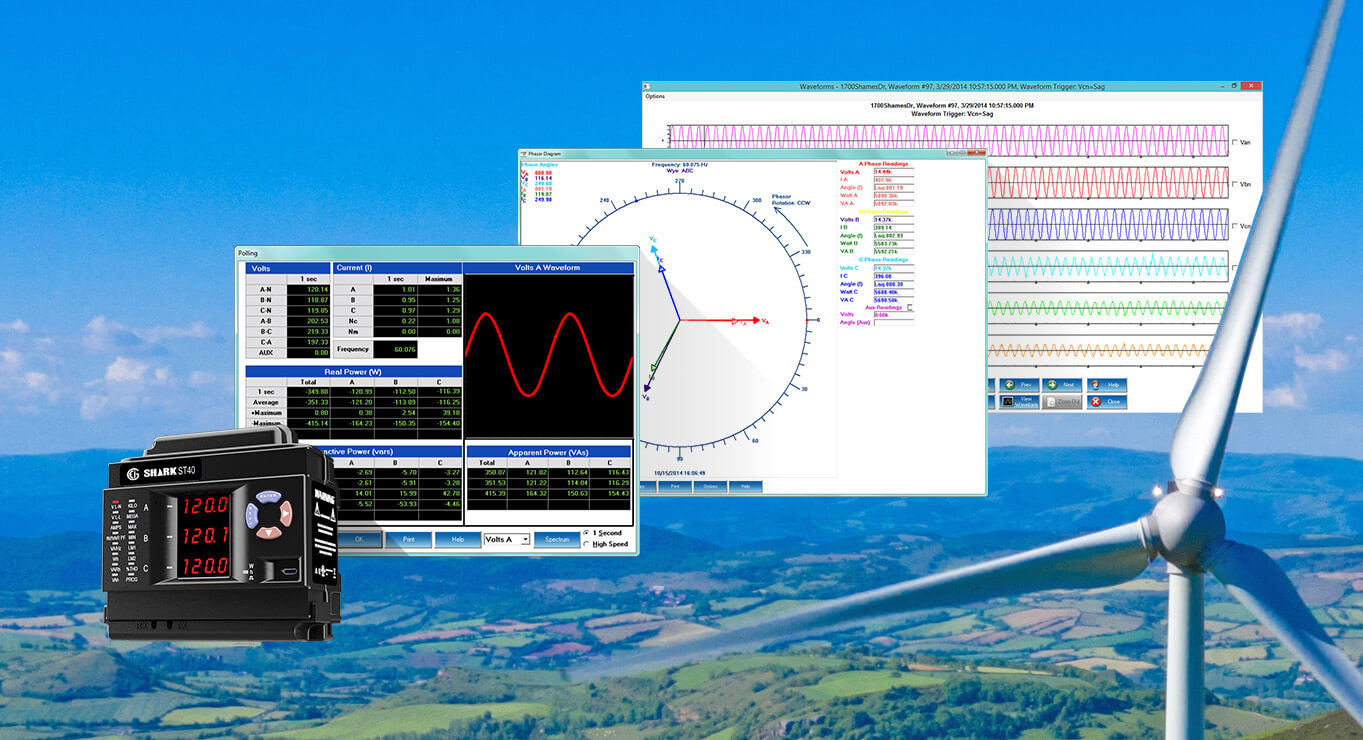Maximize the Waveforms window
1363x740 pixels.
(1234, 86)
